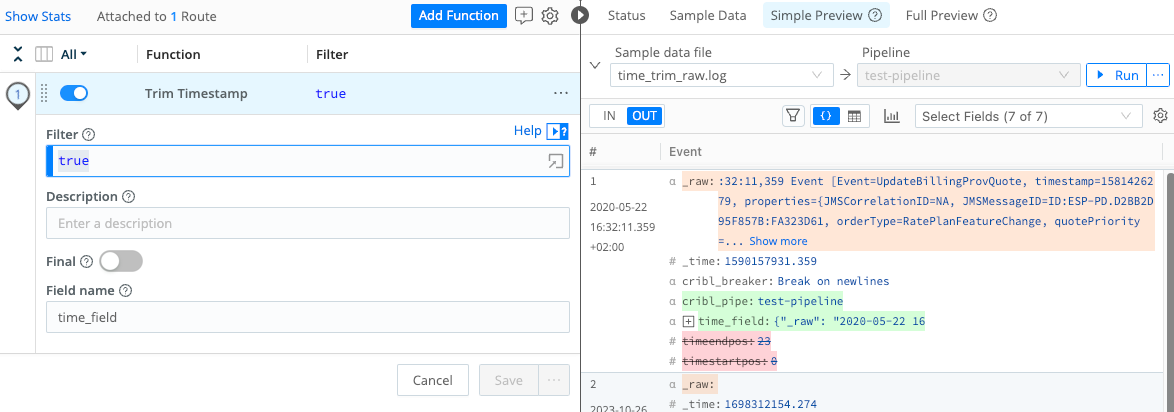Open Run button more options
This screenshot has width=1174, height=412.
coord(1158,76)
